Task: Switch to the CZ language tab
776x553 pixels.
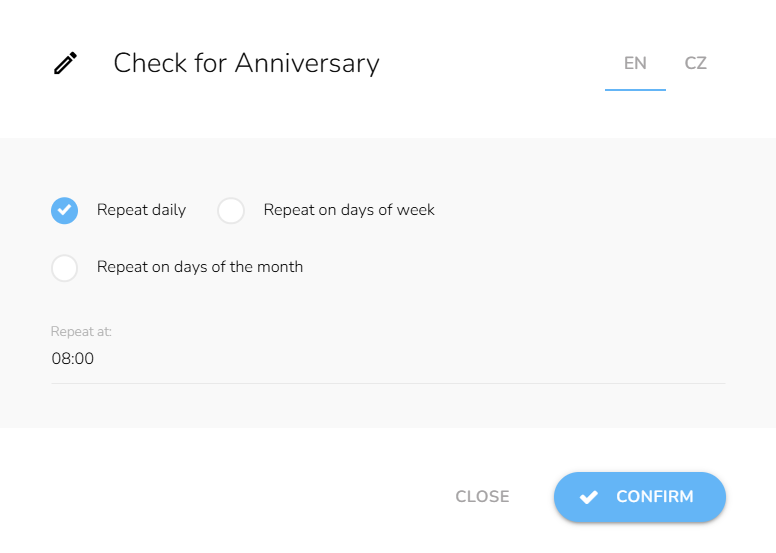Action: click(x=696, y=63)
